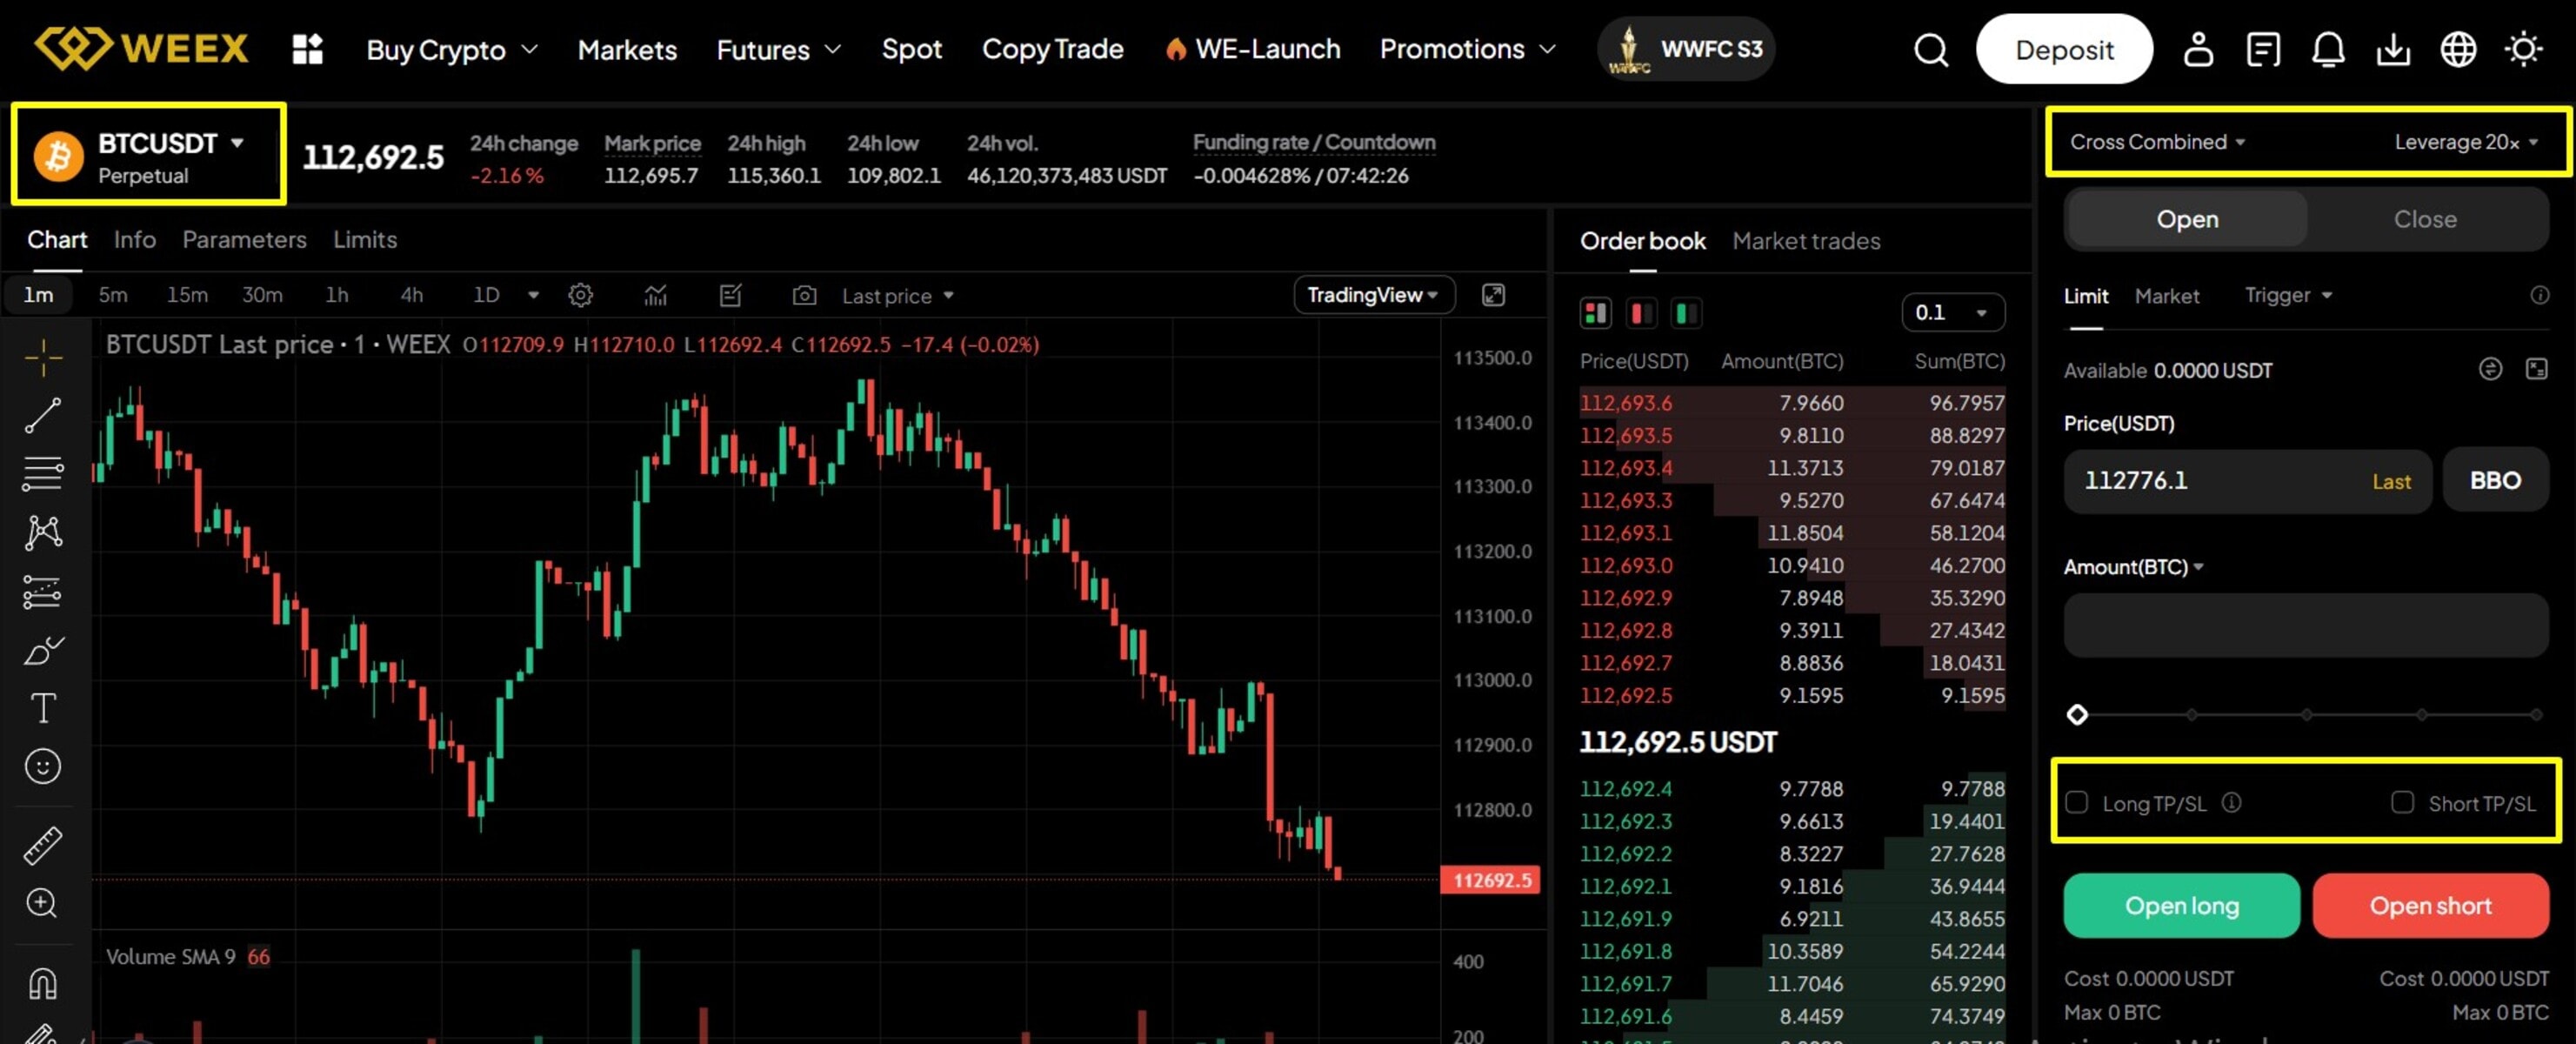Select the ruler measure tool
The height and width of the screenshot is (1044, 2576).
42,845
